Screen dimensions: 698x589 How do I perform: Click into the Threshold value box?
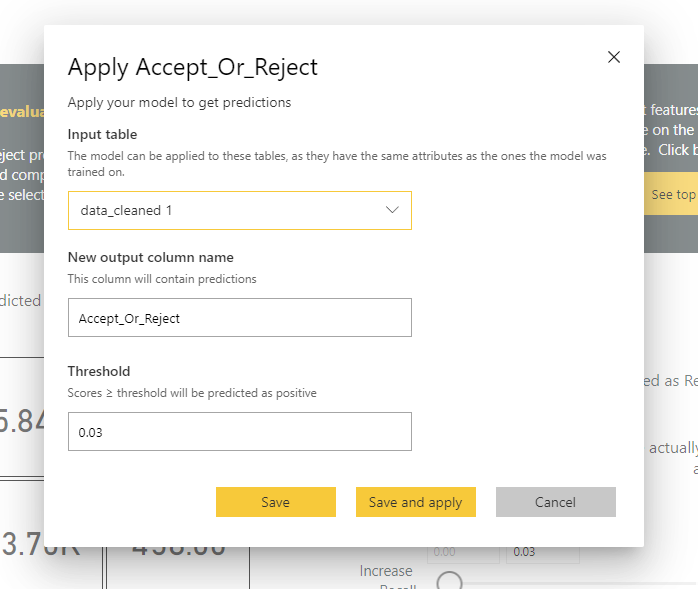(x=239, y=432)
